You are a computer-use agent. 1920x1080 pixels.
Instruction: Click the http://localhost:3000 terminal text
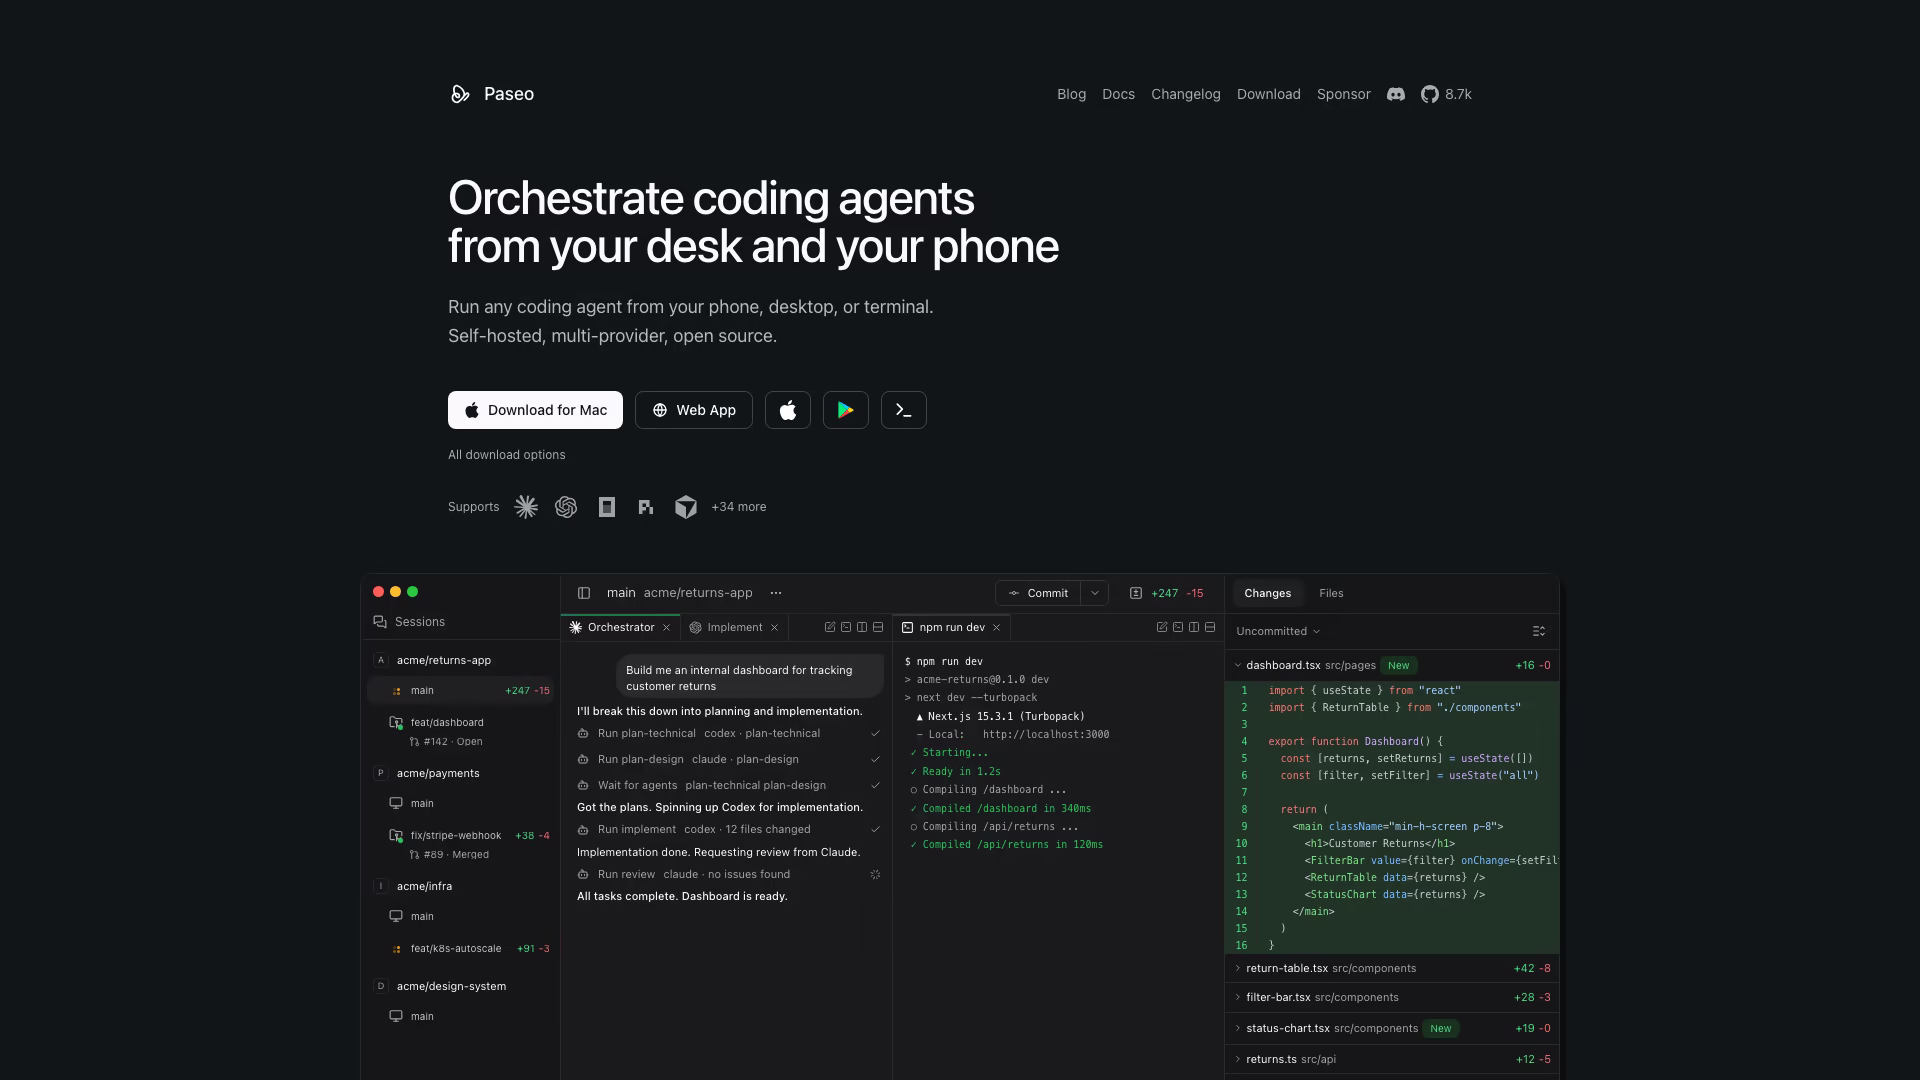[x=1046, y=735]
